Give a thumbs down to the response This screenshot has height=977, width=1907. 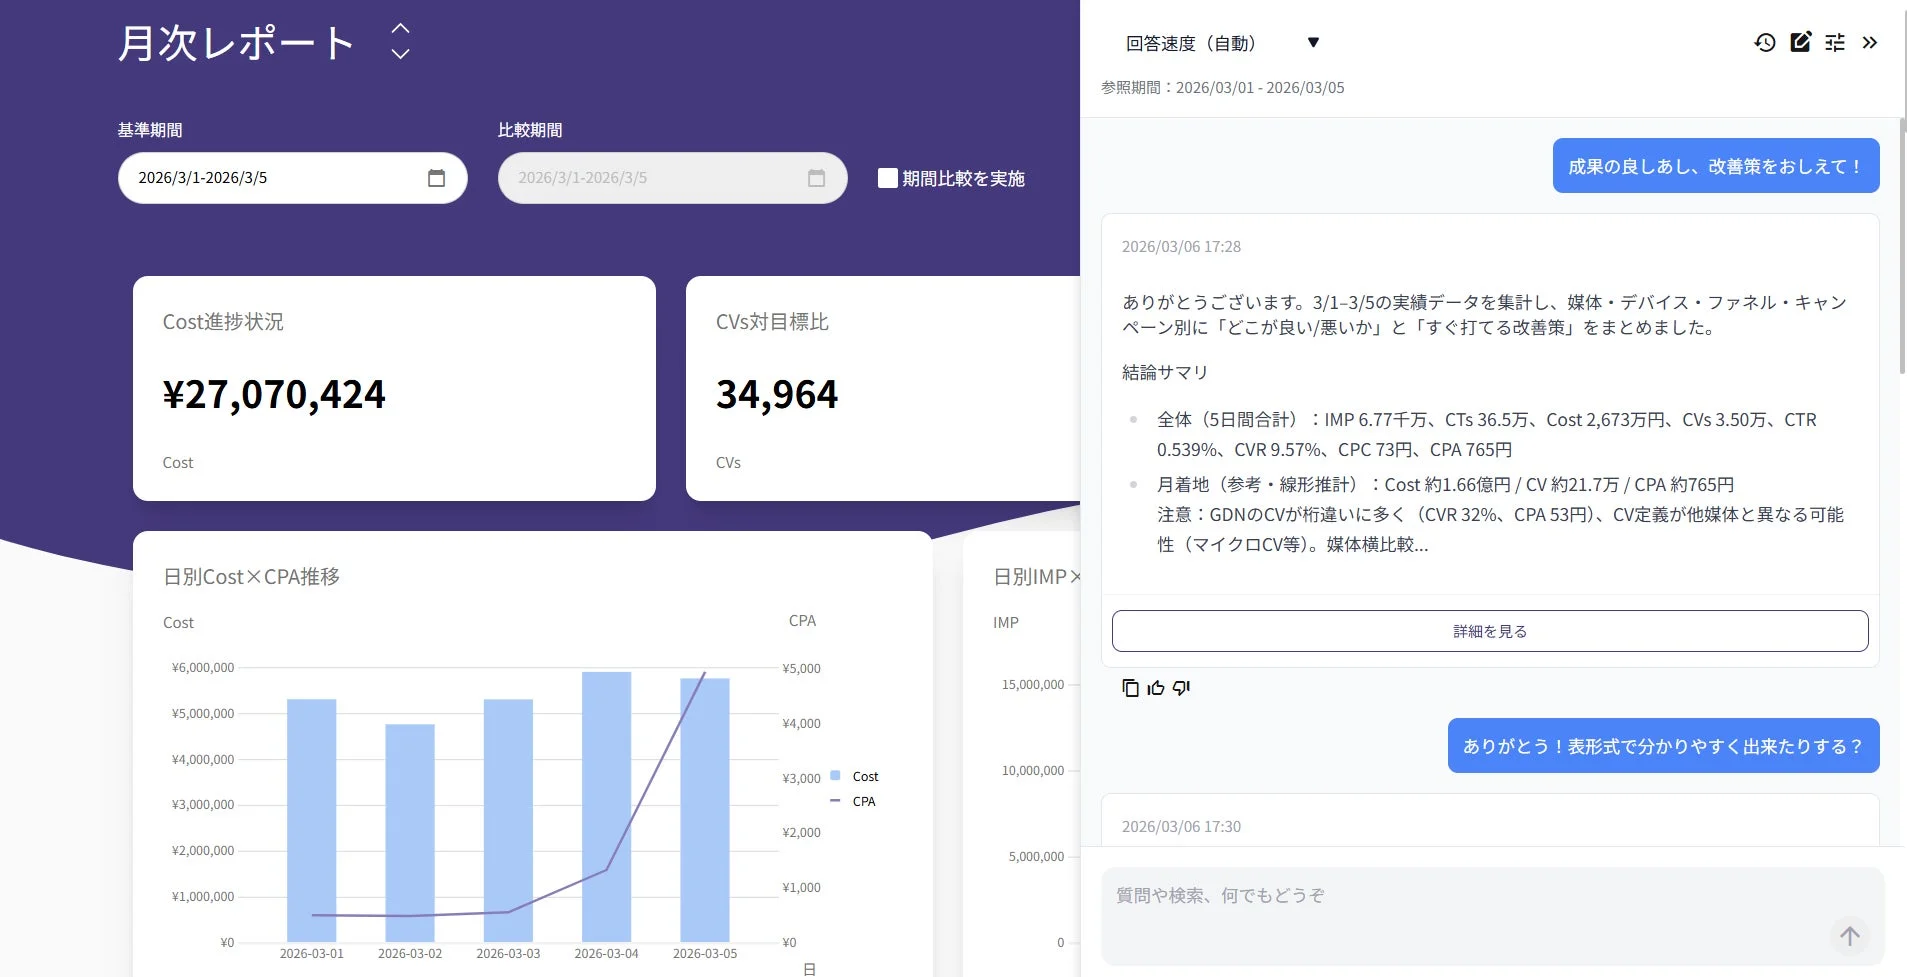click(x=1180, y=688)
